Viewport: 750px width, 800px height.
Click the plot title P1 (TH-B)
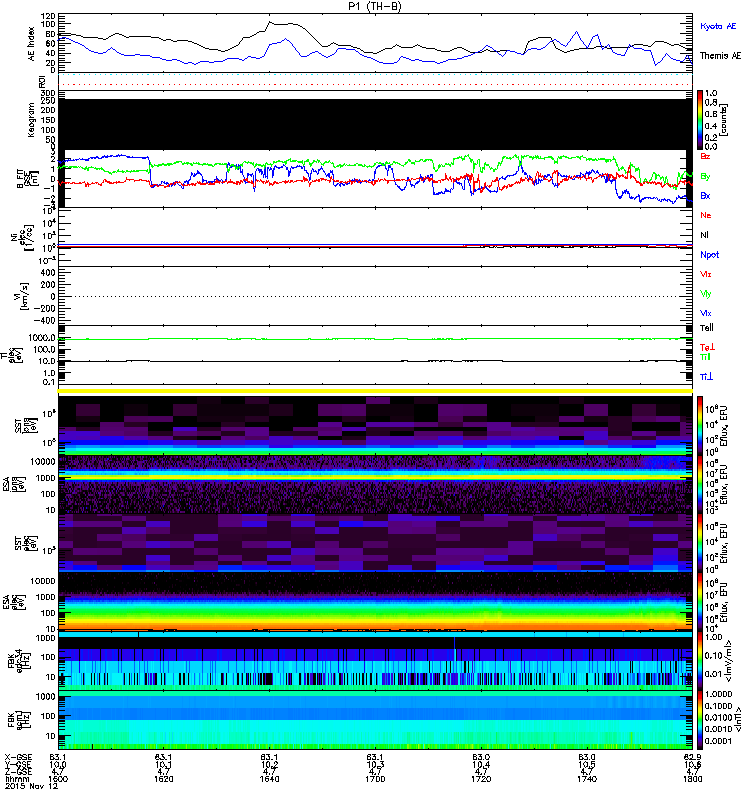pos(374,6)
